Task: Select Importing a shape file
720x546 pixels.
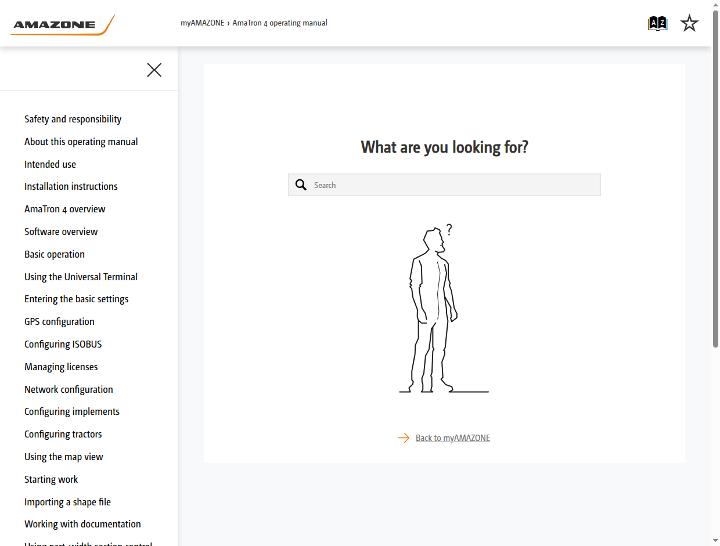Action: [x=68, y=502]
